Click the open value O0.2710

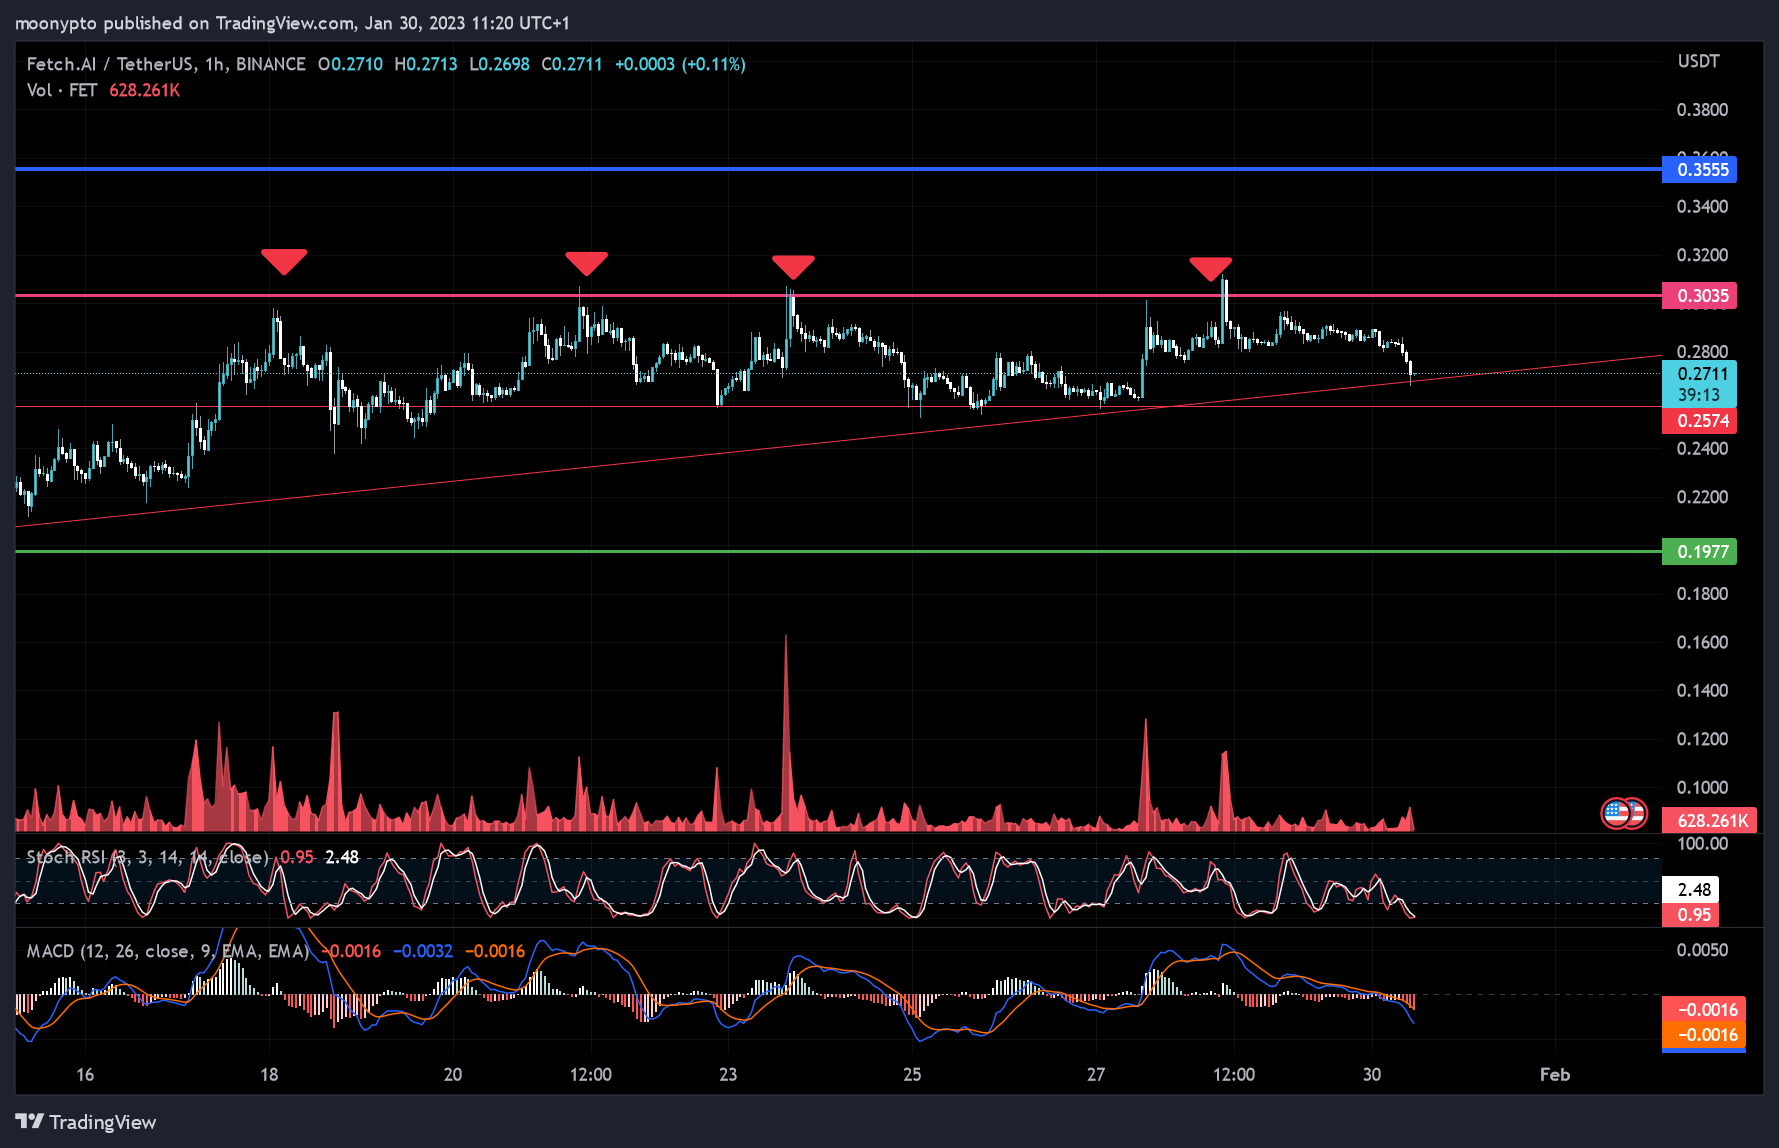point(350,64)
